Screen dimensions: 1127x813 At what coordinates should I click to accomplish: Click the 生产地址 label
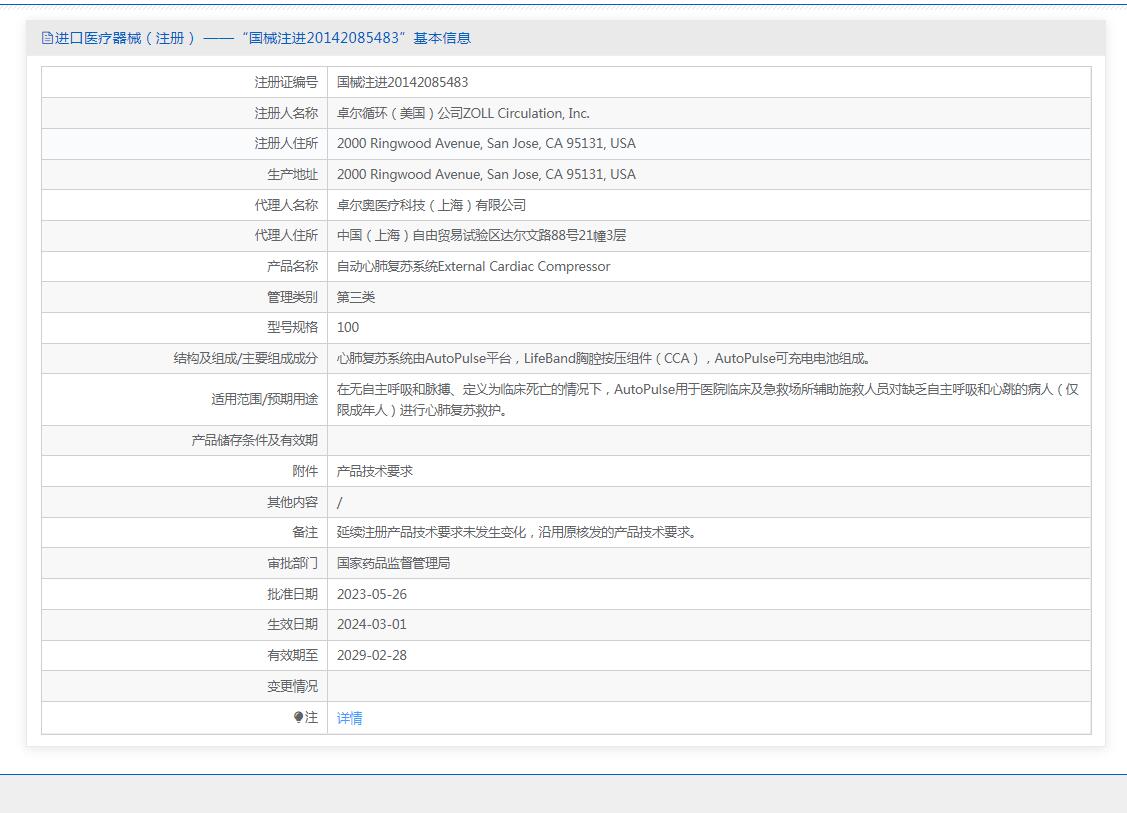[x=293, y=174]
